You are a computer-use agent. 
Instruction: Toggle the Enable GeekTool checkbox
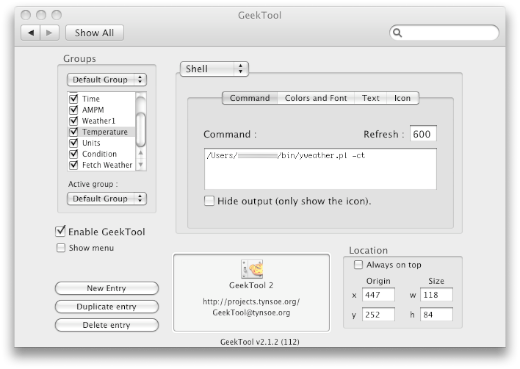(60, 231)
